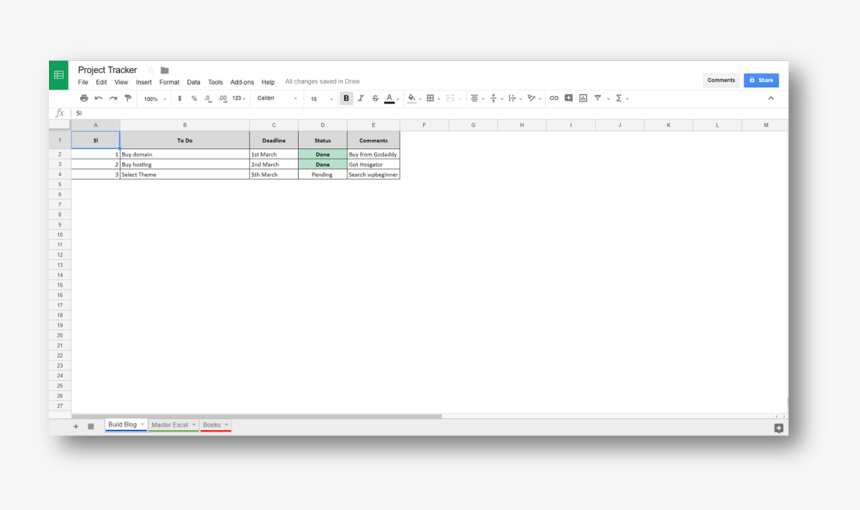Toggle italic formatting
860x510 pixels.
360,98
